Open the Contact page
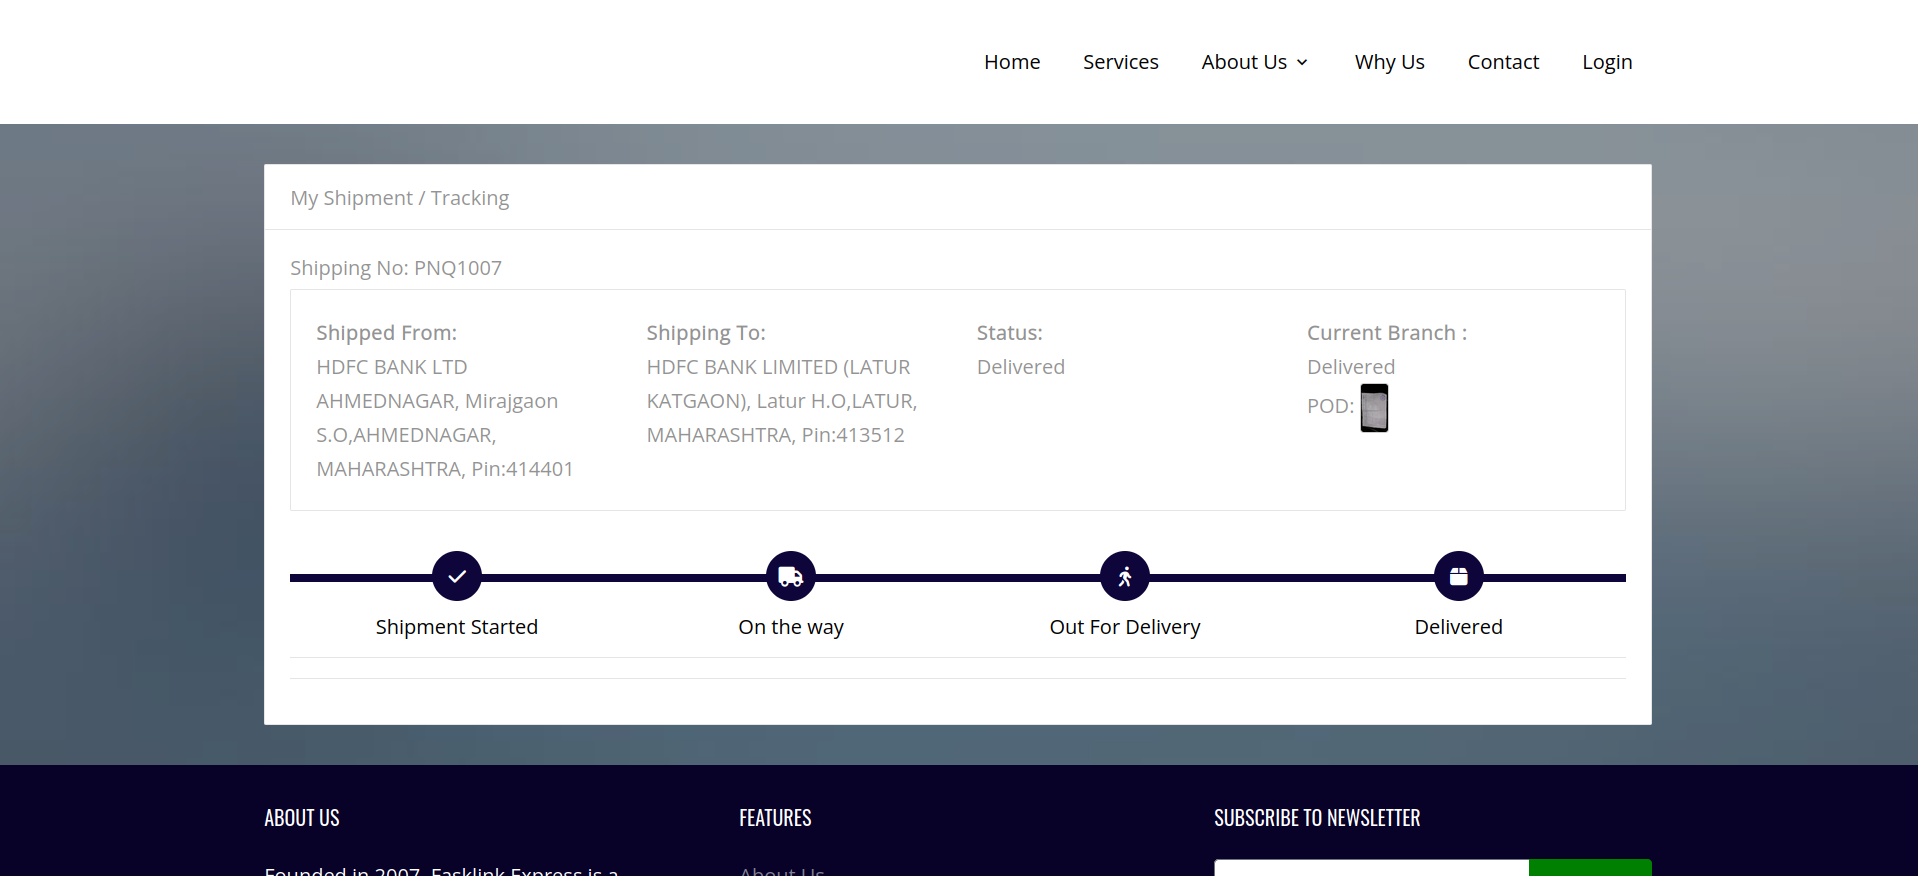 (x=1503, y=62)
